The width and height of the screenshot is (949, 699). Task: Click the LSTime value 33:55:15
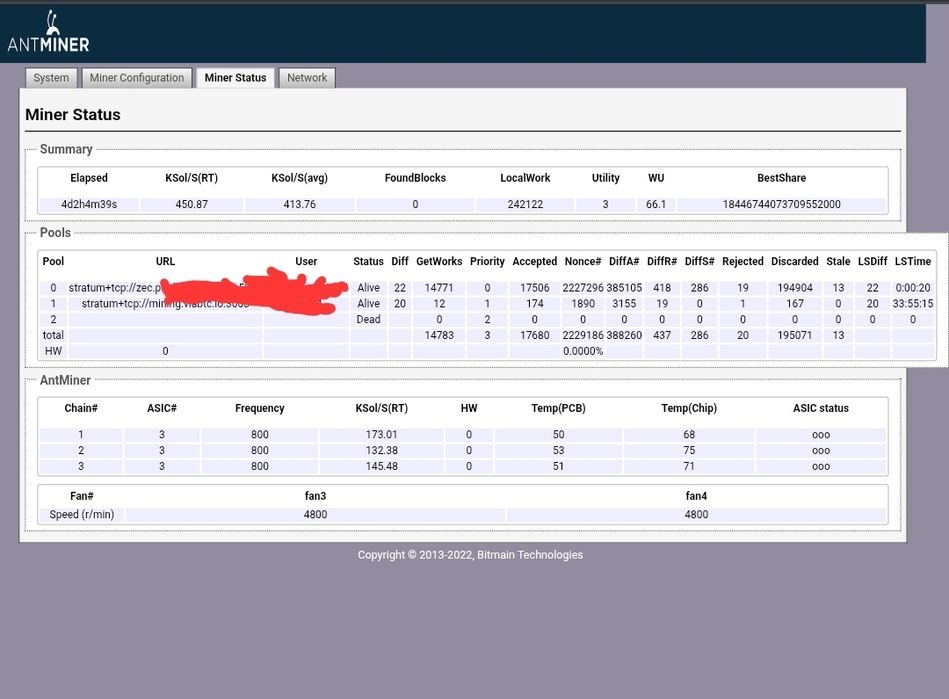[912, 304]
